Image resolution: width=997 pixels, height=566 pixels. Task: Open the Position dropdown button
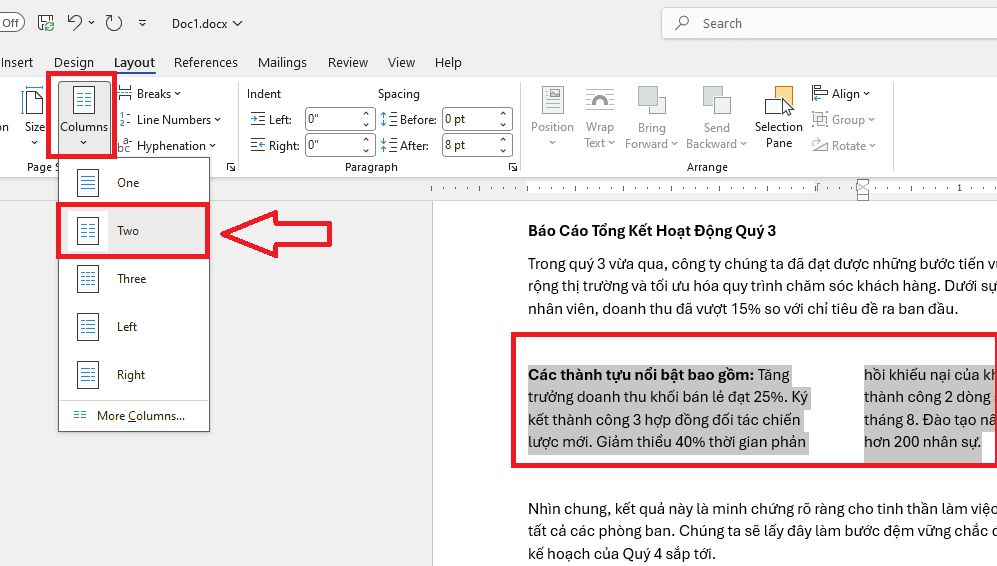click(552, 118)
